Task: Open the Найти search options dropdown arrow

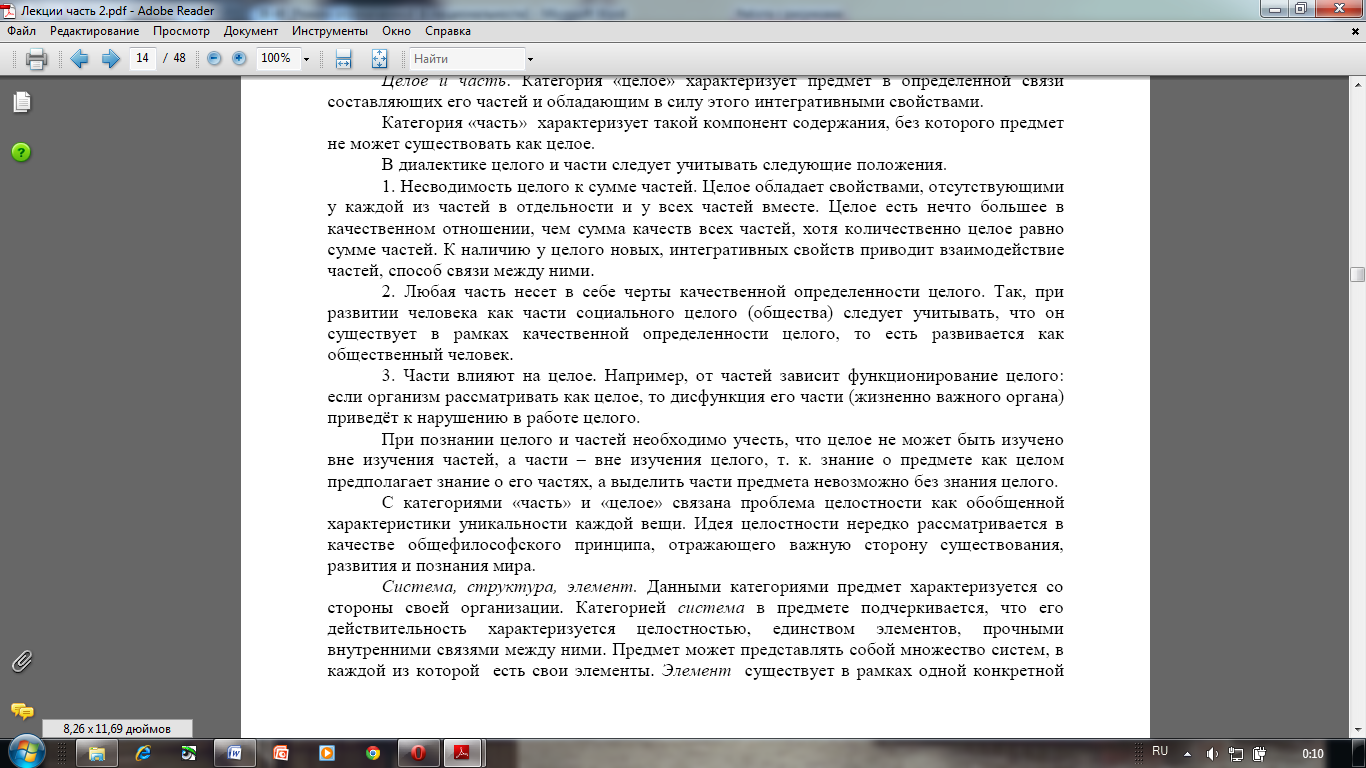Action: 530,59
